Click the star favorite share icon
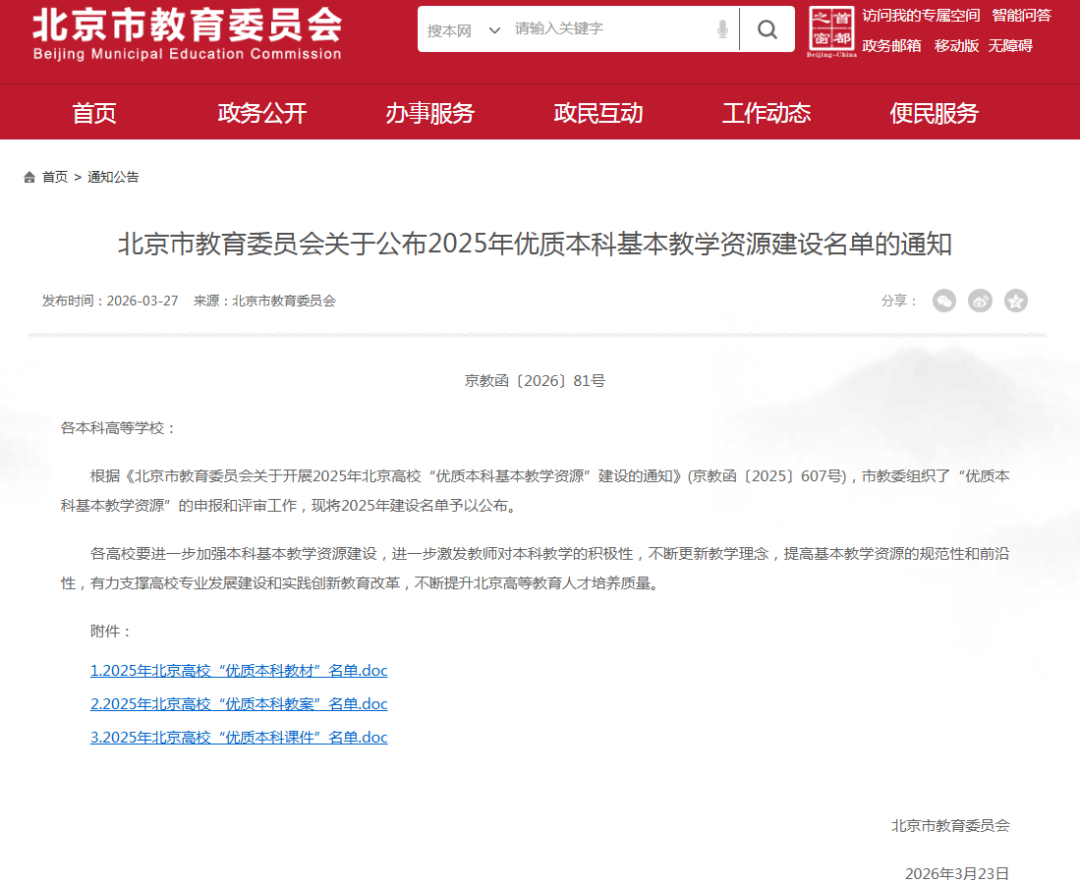1080x883 pixels. tap(1016, 300)
